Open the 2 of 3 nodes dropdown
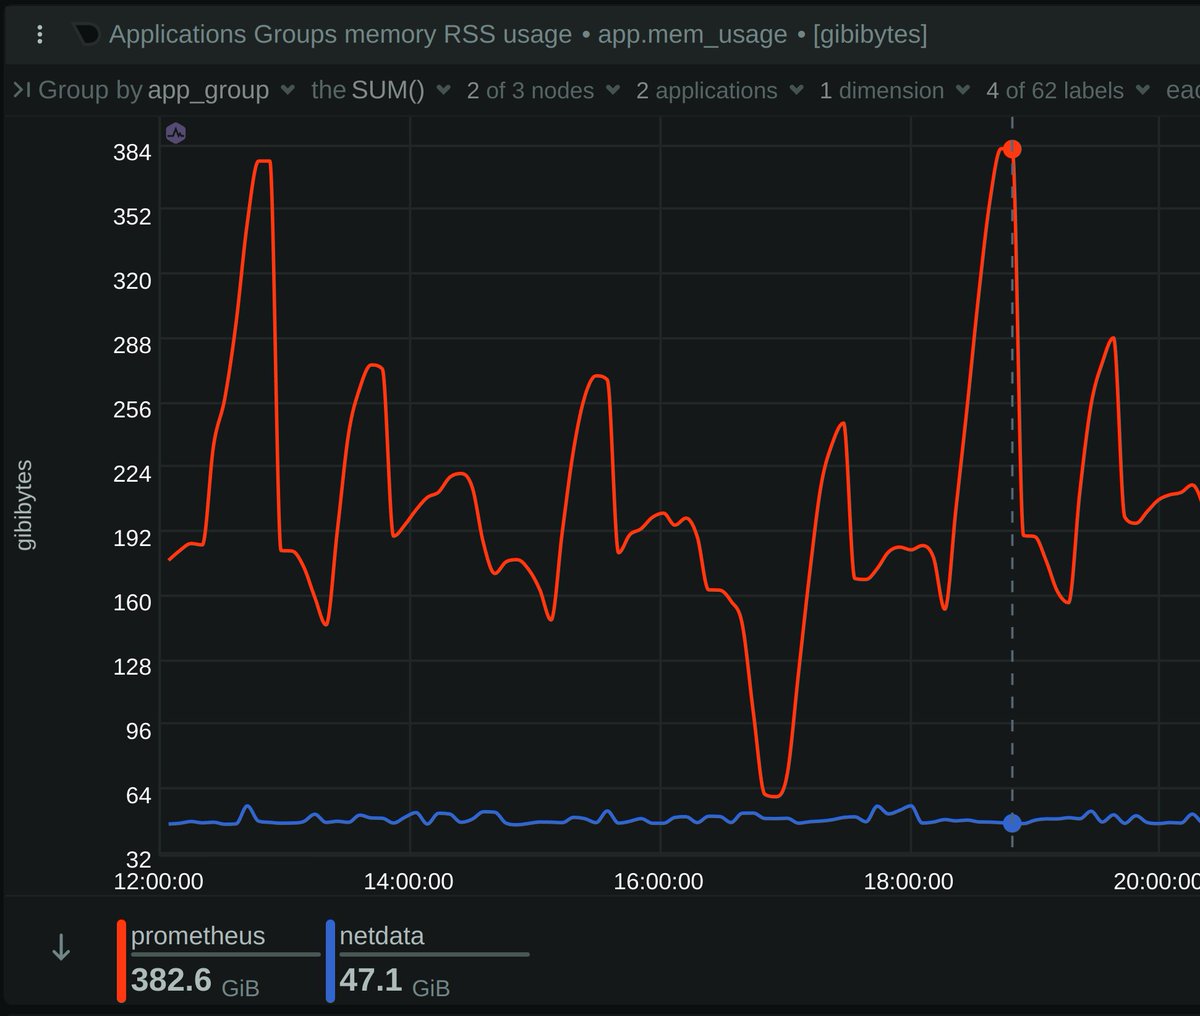 (543, 90)
